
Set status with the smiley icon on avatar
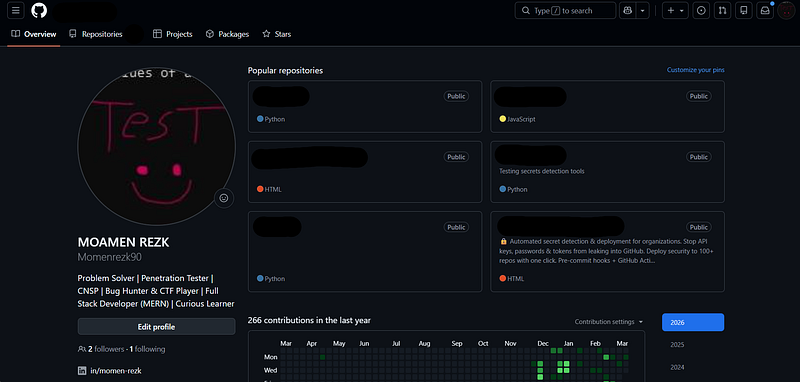point(224,198)
